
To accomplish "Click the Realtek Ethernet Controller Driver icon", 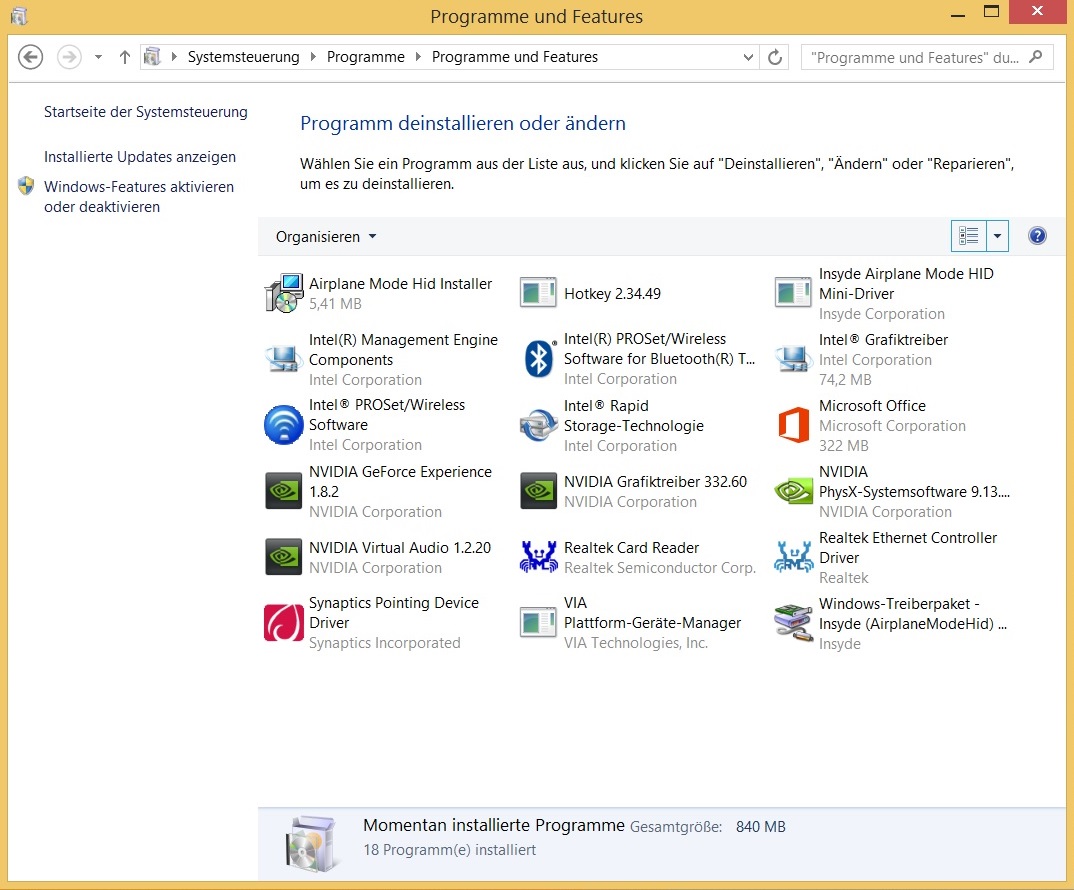I will click(793, 556).
